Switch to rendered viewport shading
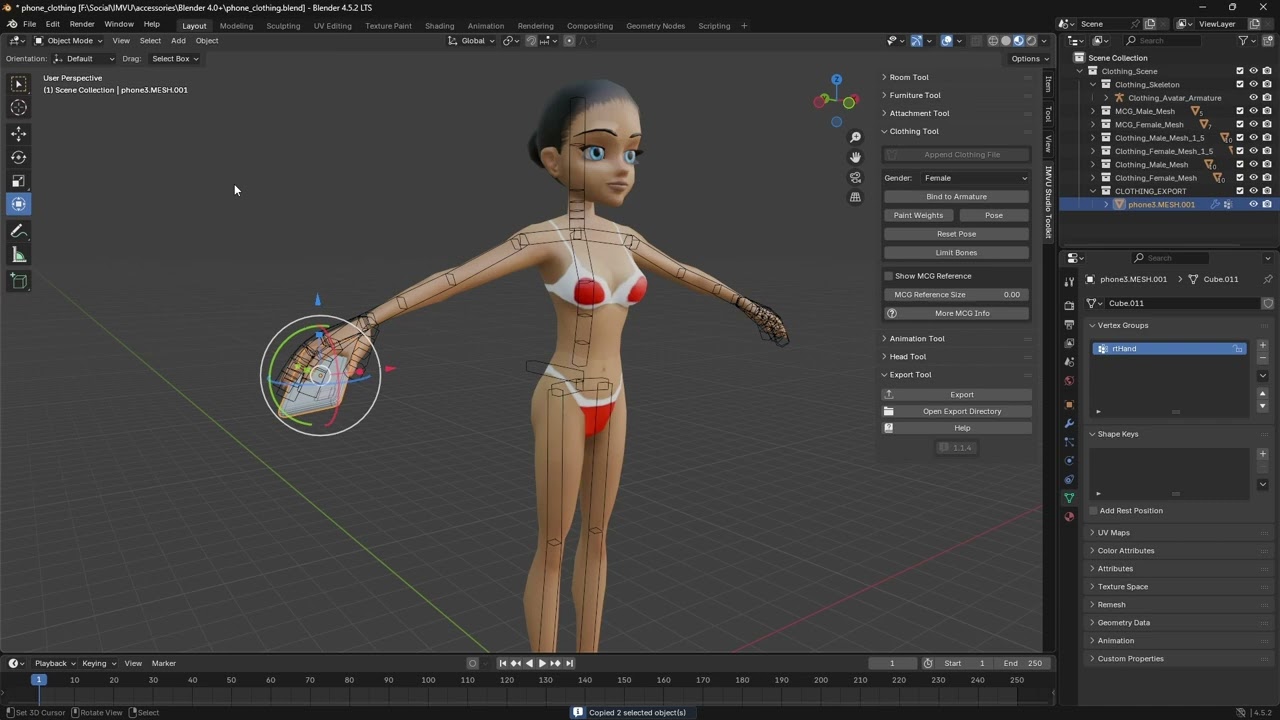Viewport: 1280px width, 720px height. [1031, 41]
